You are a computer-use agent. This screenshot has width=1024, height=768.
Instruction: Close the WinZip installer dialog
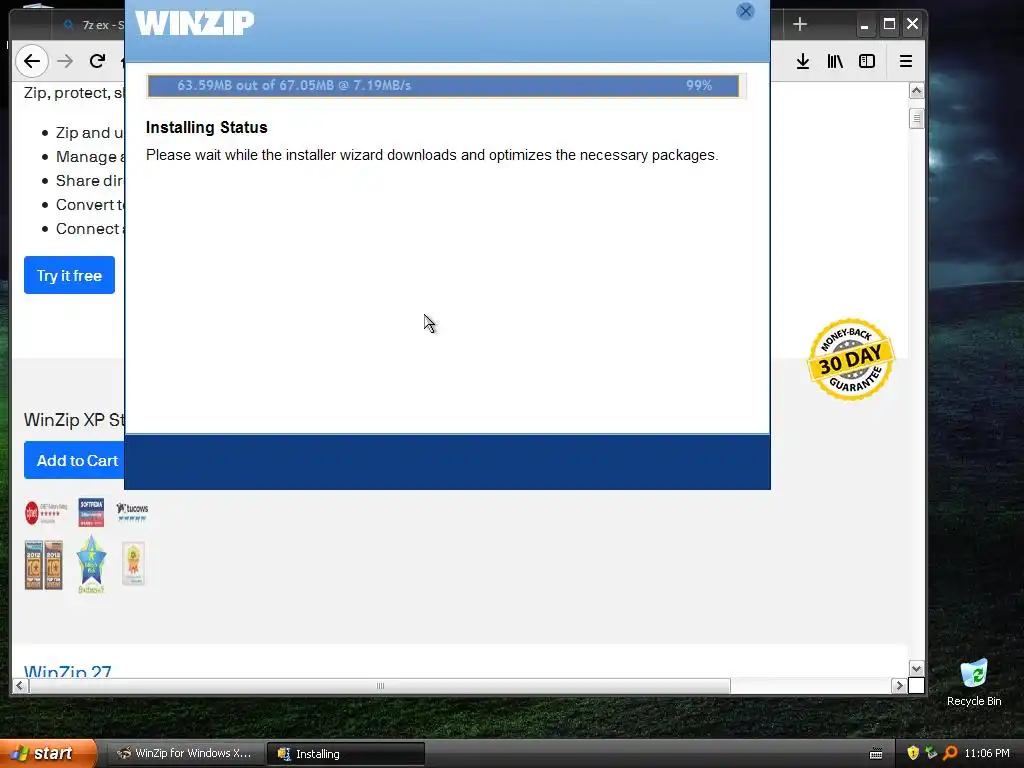(745, 11)
